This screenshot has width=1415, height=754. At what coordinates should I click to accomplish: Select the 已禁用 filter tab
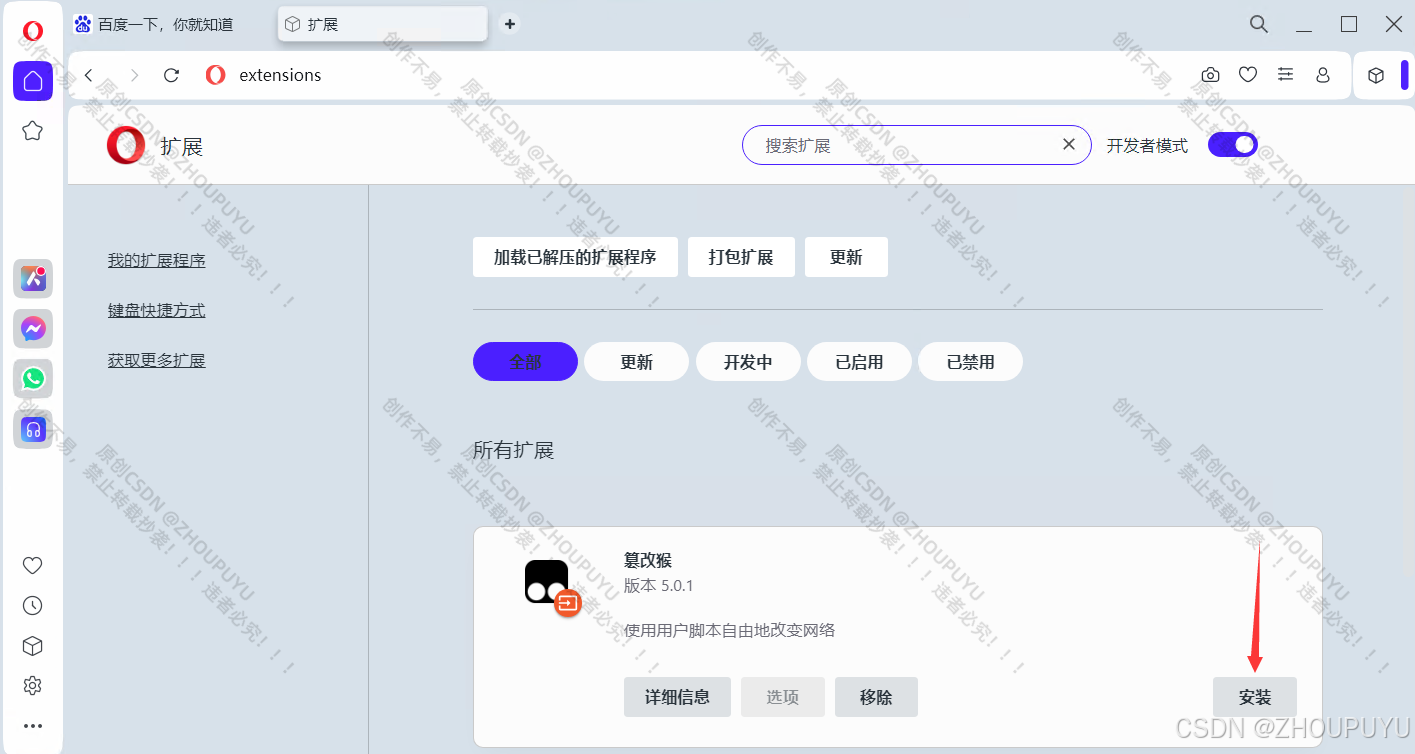(x=970, y=362)
